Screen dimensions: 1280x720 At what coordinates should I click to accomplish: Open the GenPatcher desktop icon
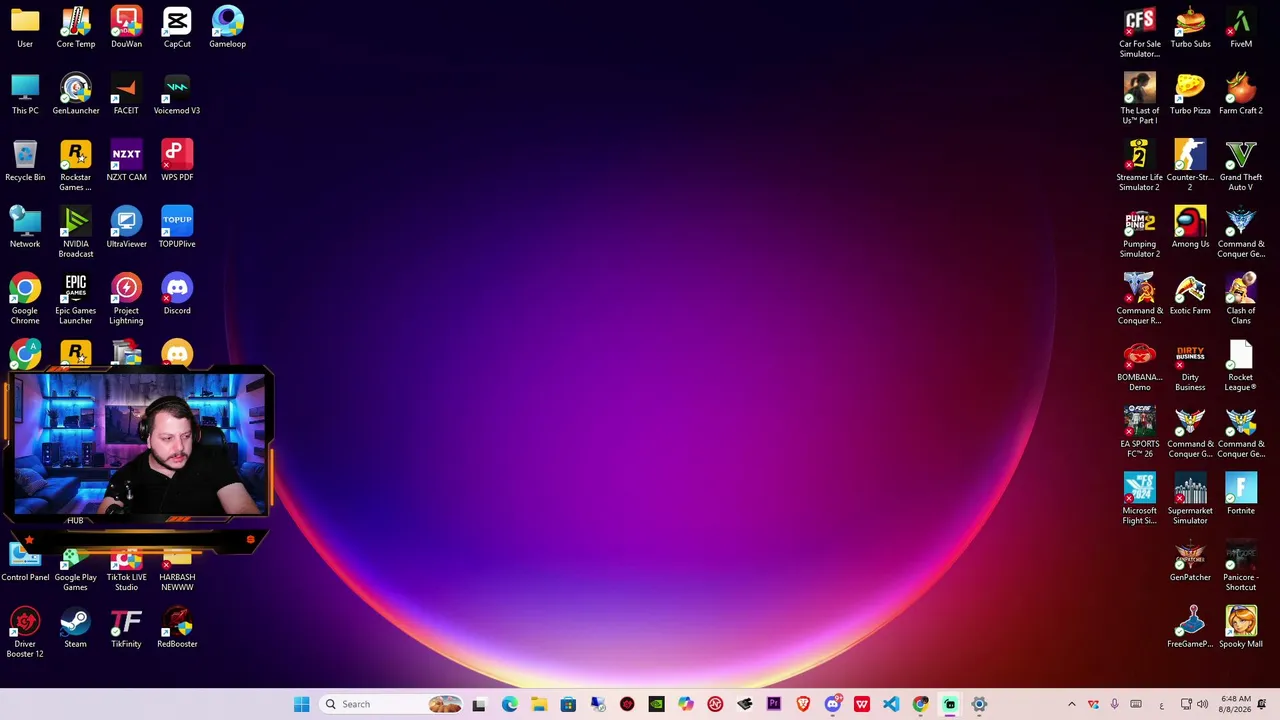click(x=1190, y=561)
